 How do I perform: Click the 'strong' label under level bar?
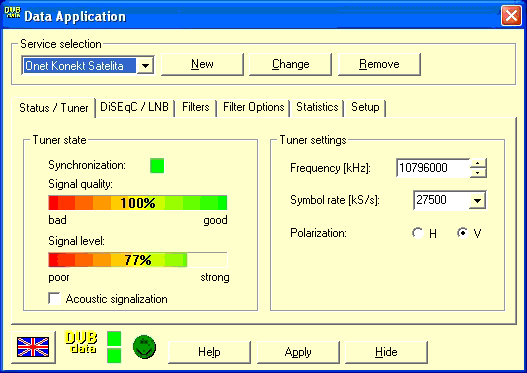(215, 277)
